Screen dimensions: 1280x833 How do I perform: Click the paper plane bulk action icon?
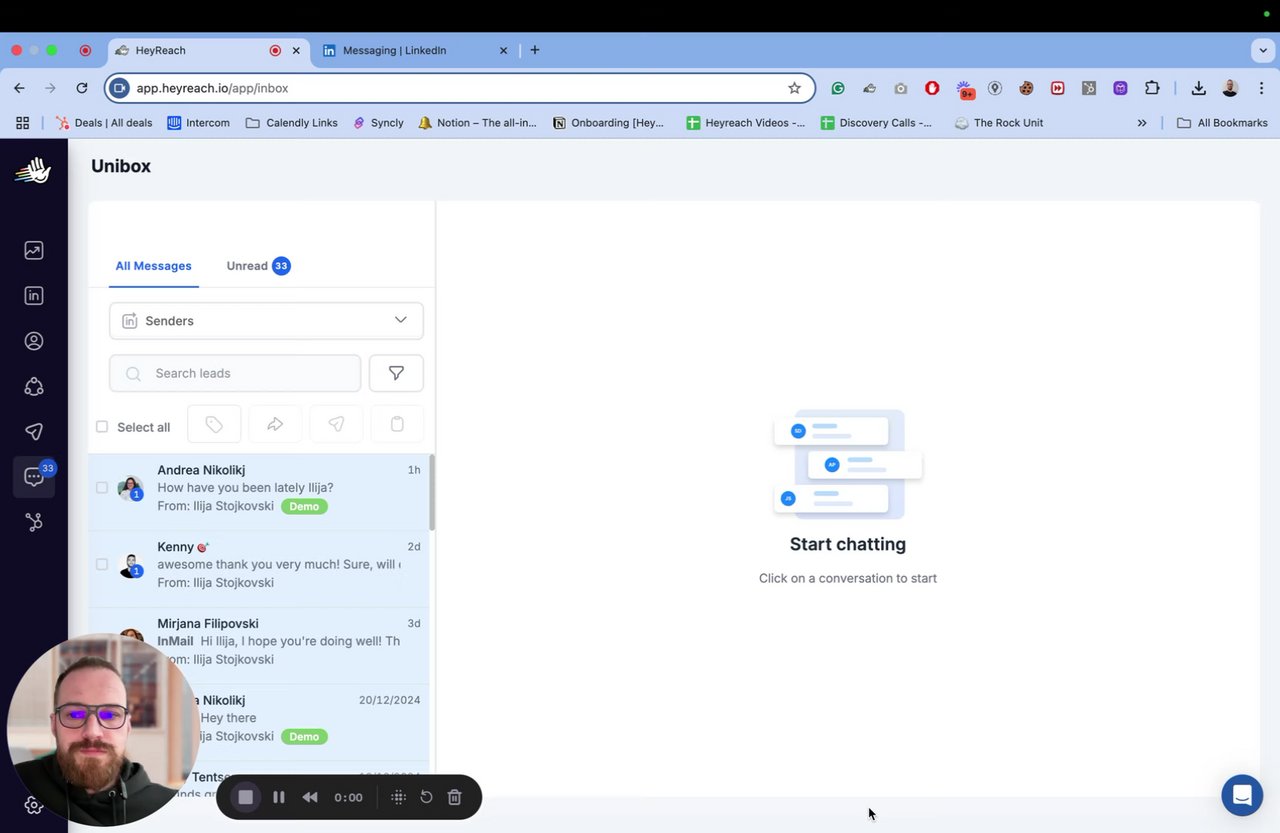pos(336,424)
